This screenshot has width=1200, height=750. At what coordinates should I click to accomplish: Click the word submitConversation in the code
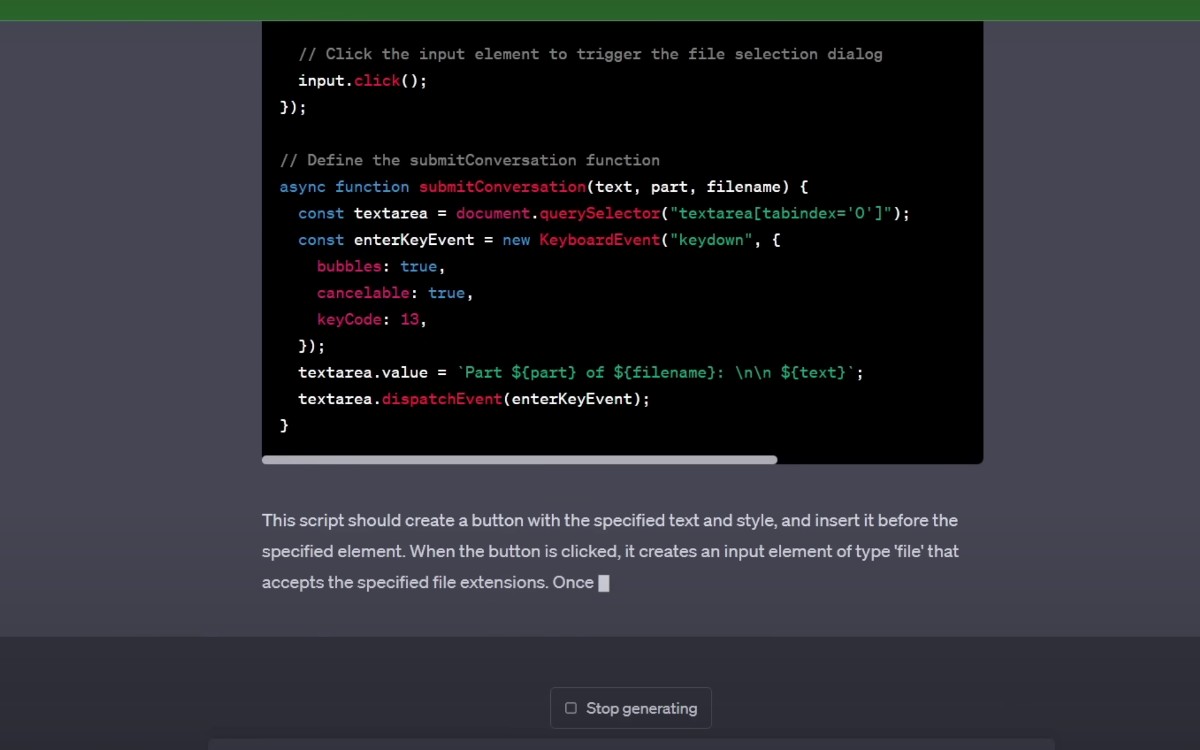coord(502,186)
